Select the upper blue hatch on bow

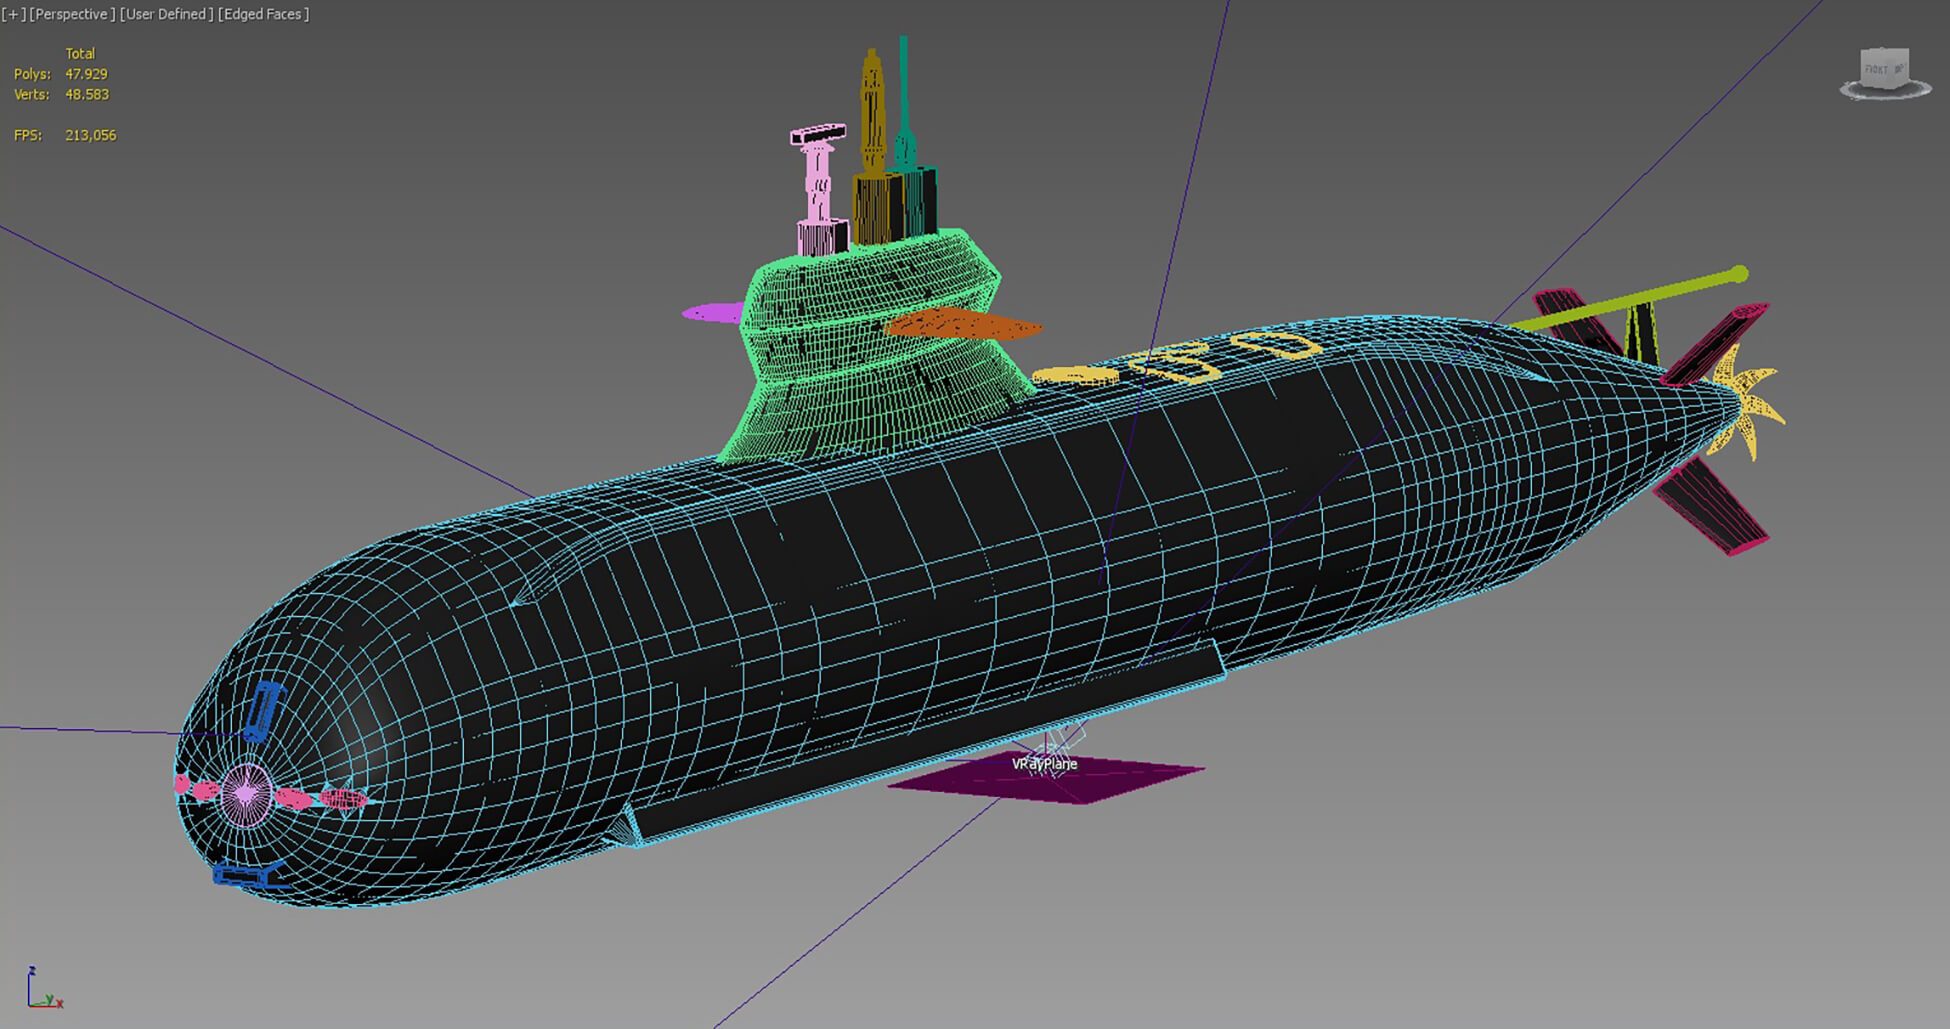264,709
